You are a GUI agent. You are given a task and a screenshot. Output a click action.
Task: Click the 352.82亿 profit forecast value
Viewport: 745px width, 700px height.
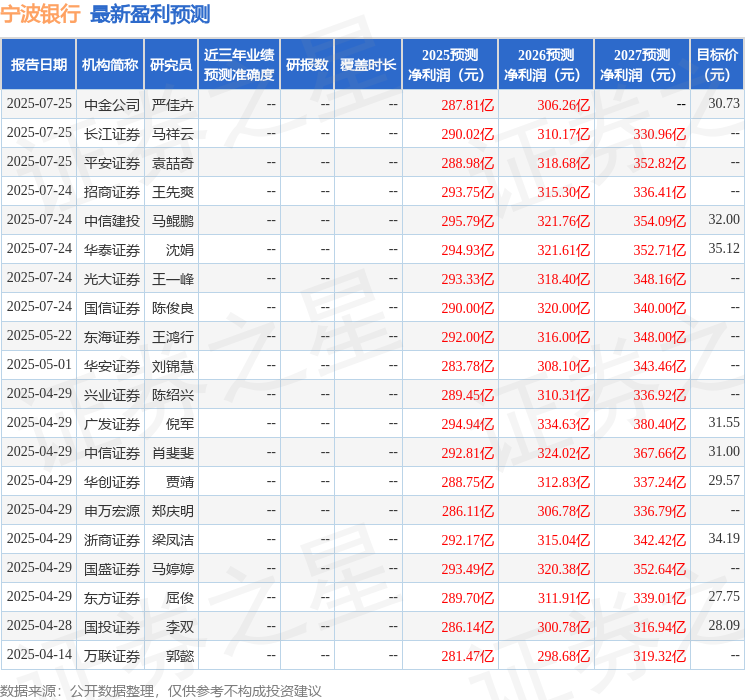pos(659,163)
